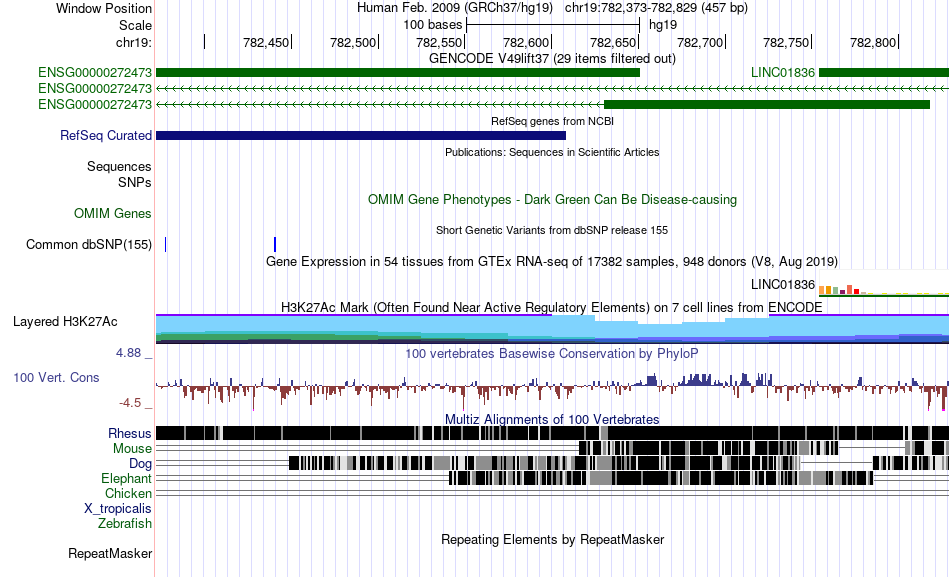The image size is (950, 577).
Task: Click the chr19: ruler label
Action: [134, 42]
